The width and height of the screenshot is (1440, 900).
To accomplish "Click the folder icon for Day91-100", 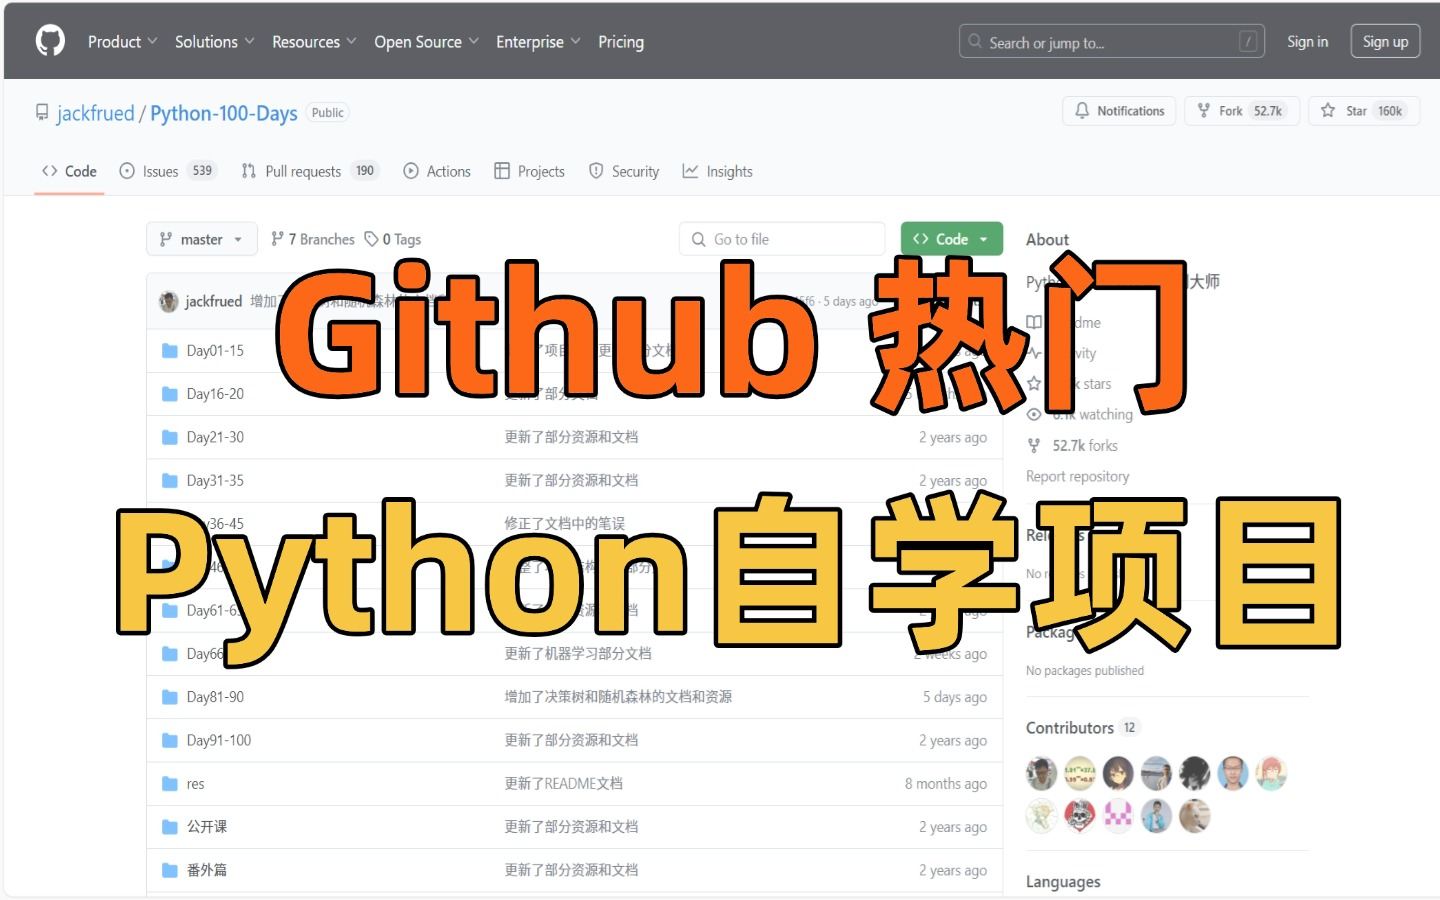I will tap(170, 741).
